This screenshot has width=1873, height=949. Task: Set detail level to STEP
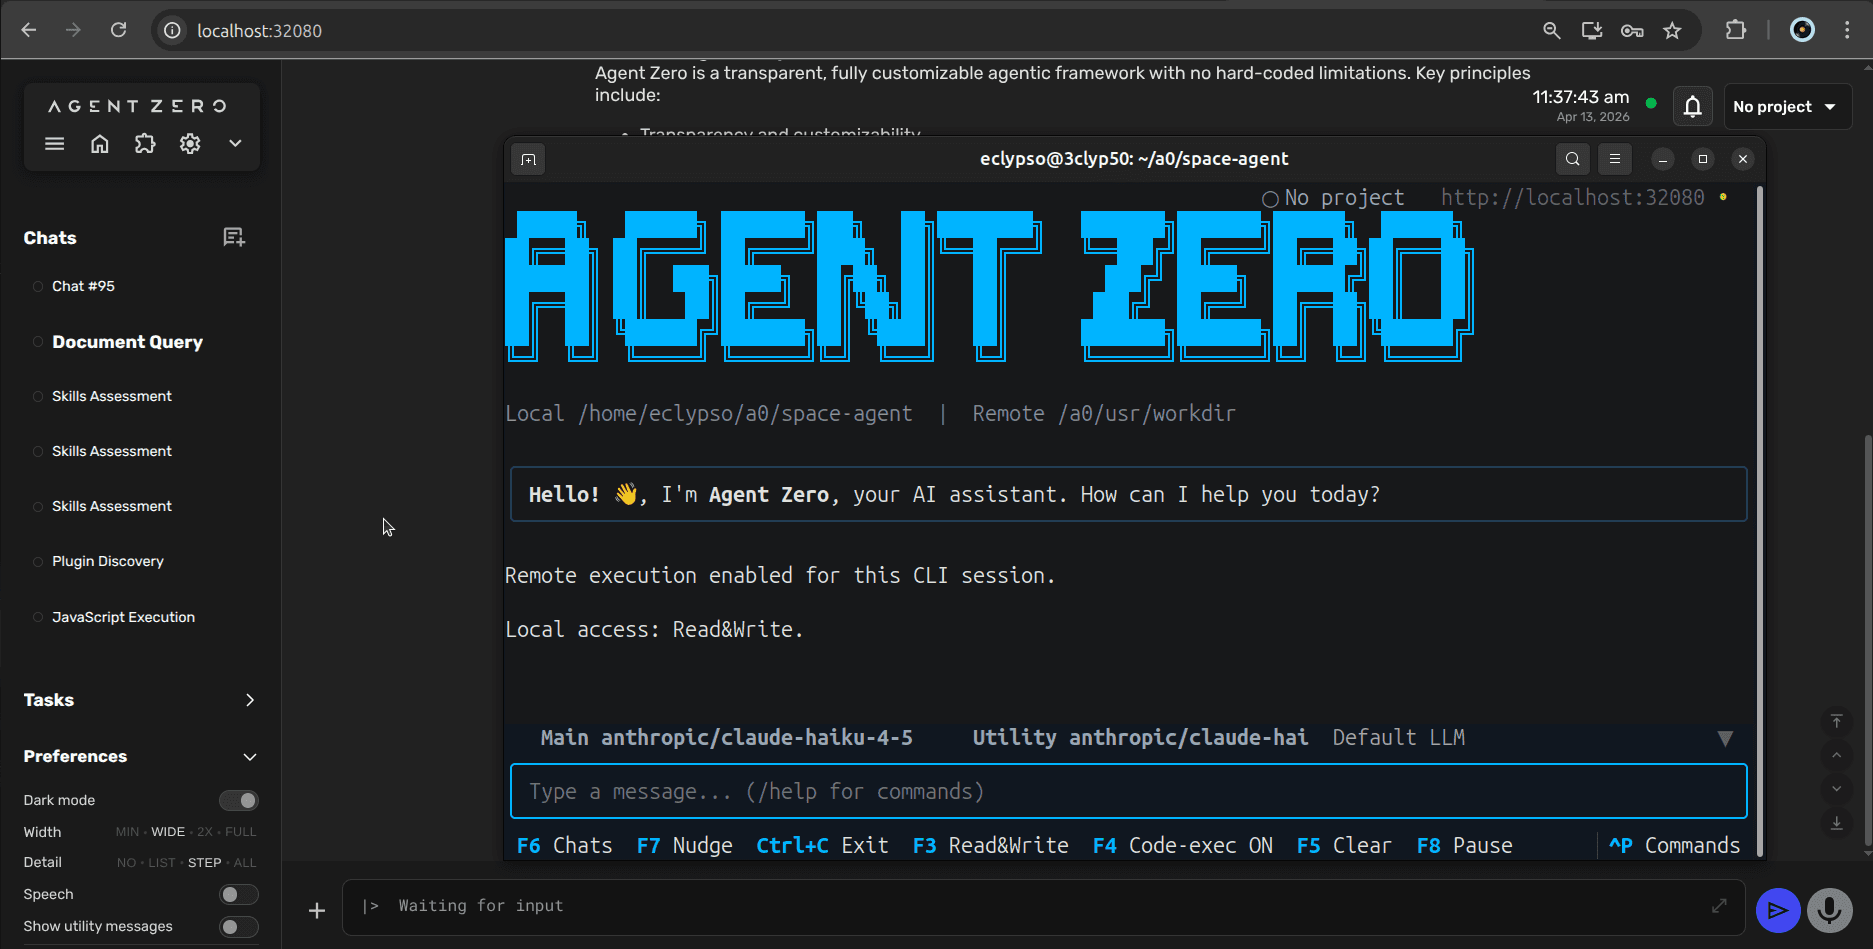click(205, 862)
